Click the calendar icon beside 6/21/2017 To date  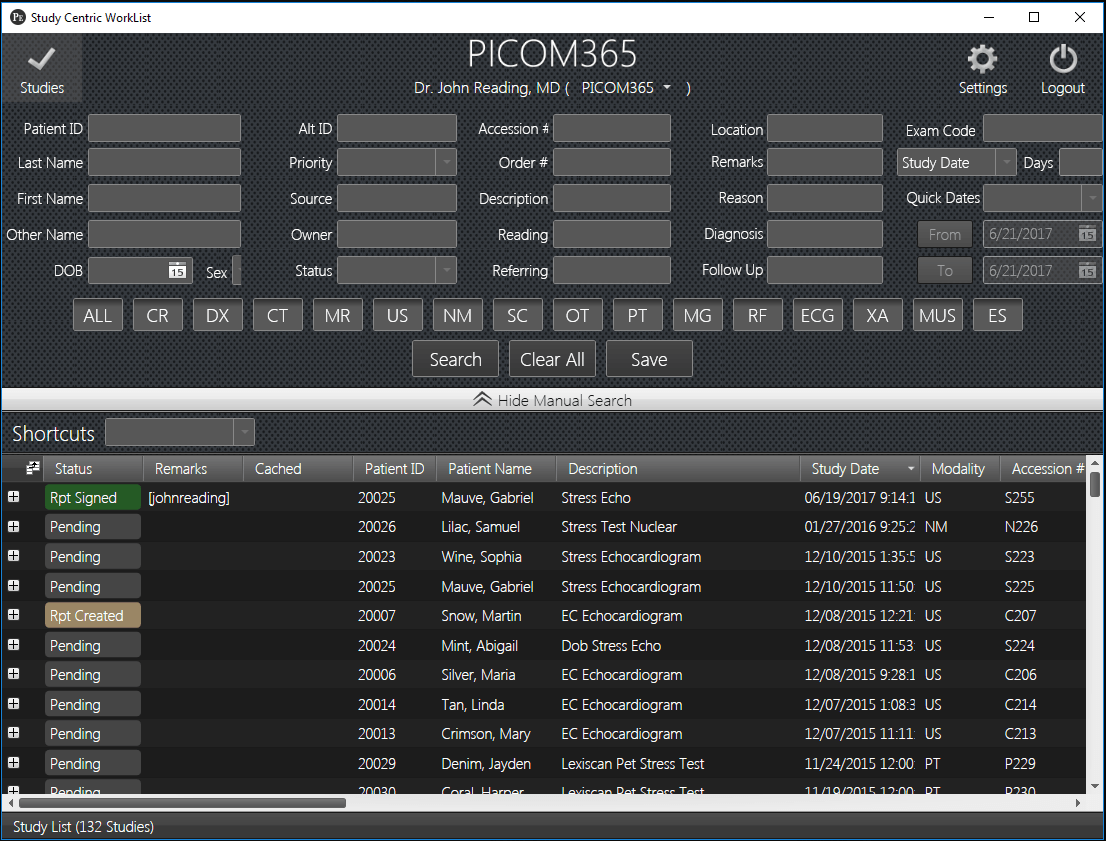tap(1088, 269)
